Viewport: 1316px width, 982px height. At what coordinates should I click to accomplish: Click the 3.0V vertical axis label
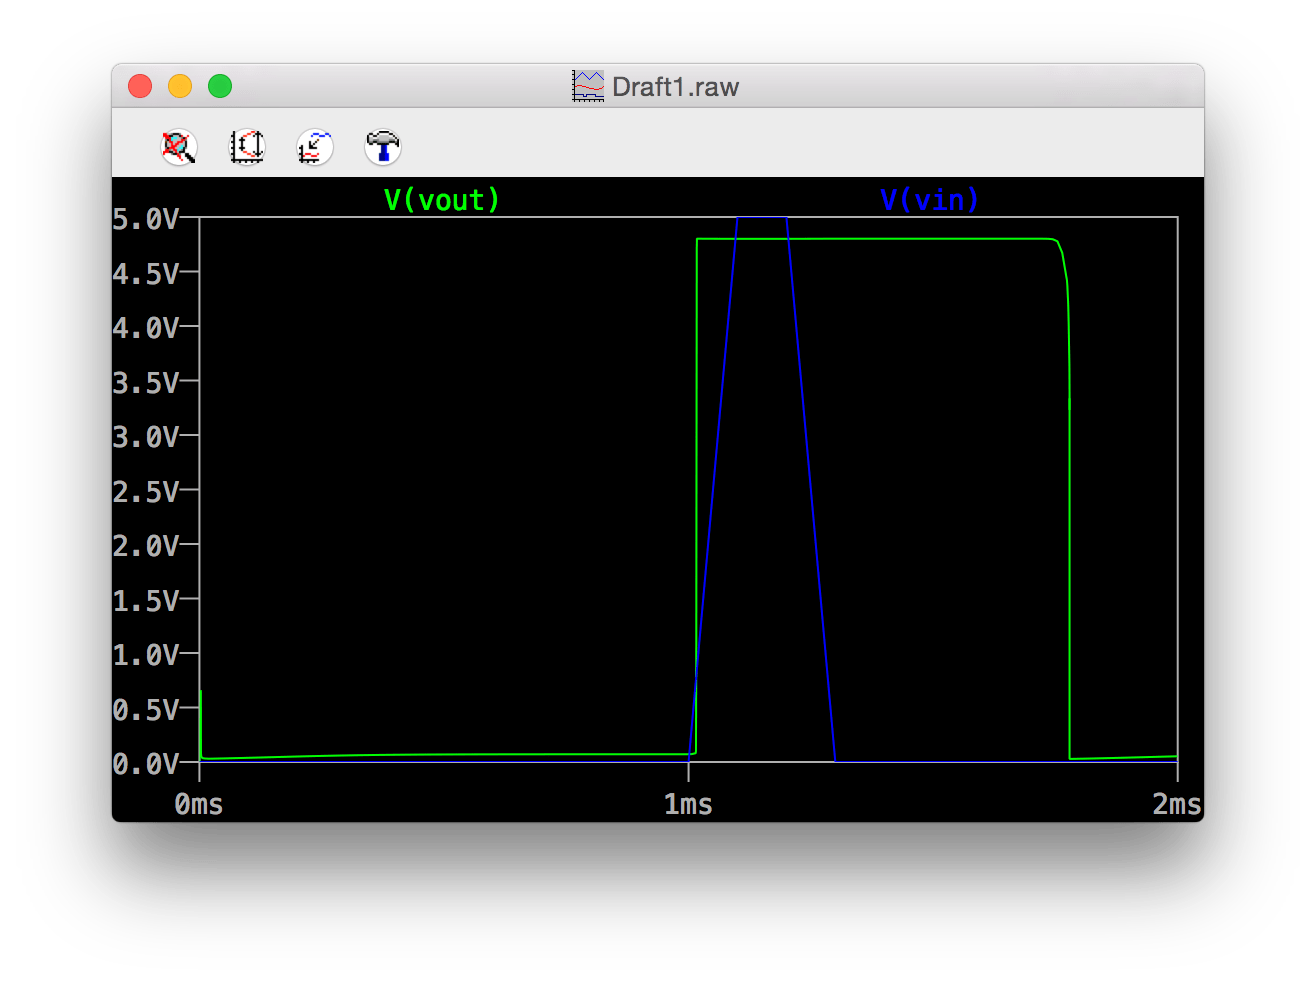tap(146, 437)
